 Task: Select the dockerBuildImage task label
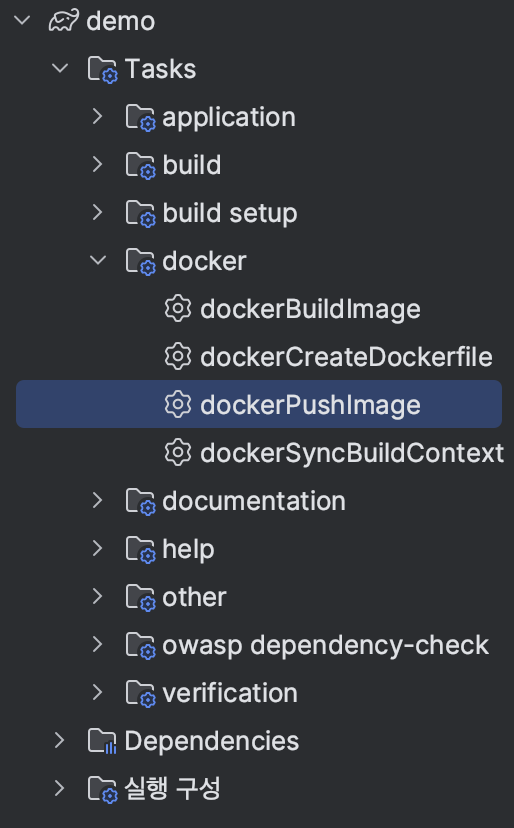(310, 309)
